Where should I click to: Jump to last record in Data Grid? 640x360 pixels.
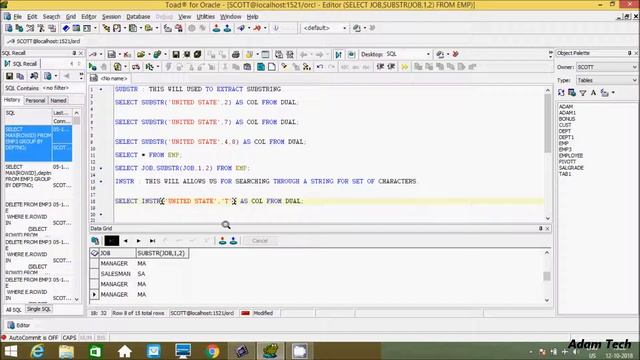click(x=152, y=241)
